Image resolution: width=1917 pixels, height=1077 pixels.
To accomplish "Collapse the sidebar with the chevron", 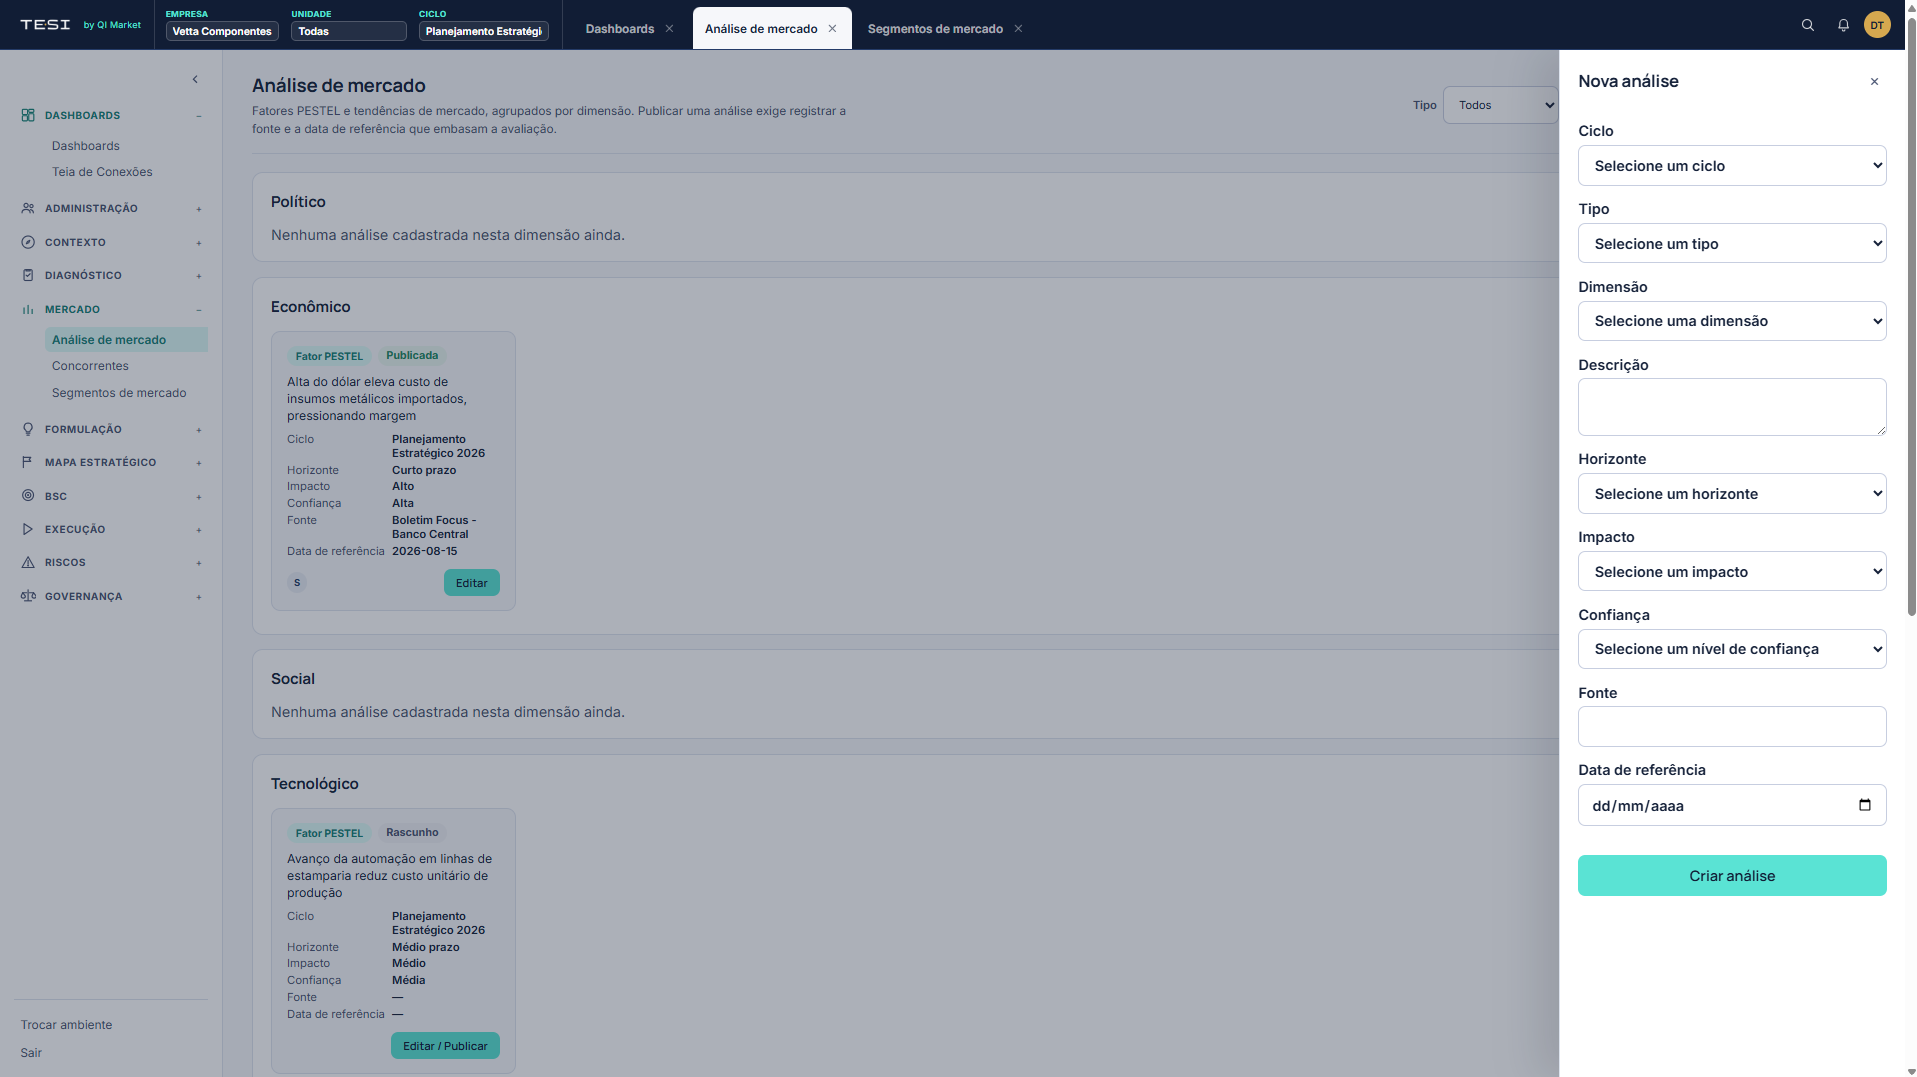I will pos(195,79).
